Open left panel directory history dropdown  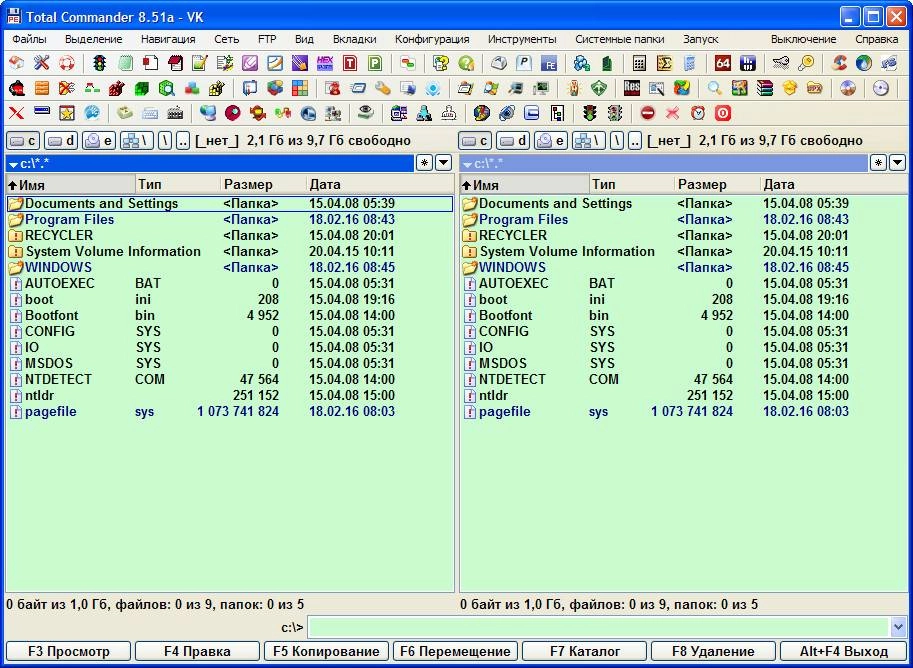444,163
